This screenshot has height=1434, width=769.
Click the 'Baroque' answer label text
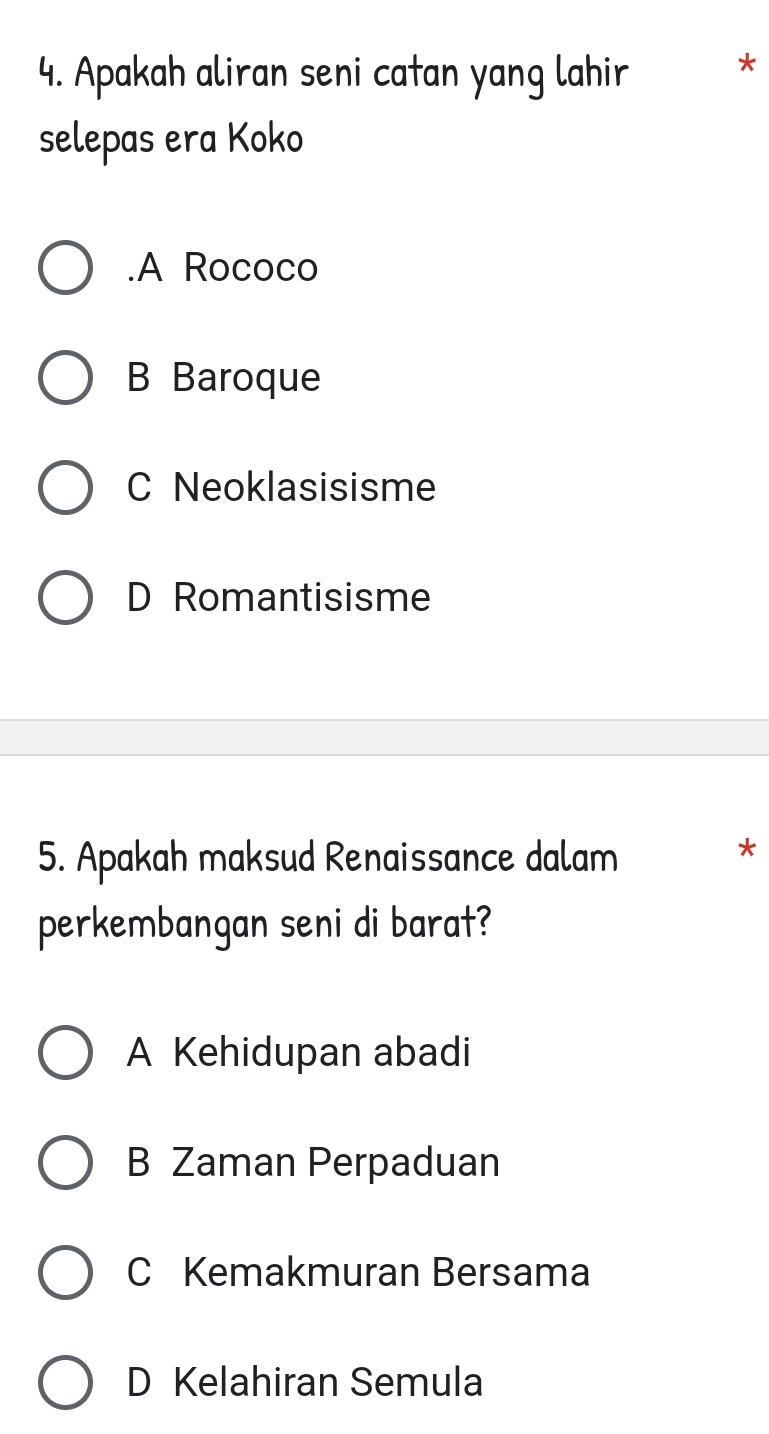(246, 378)
